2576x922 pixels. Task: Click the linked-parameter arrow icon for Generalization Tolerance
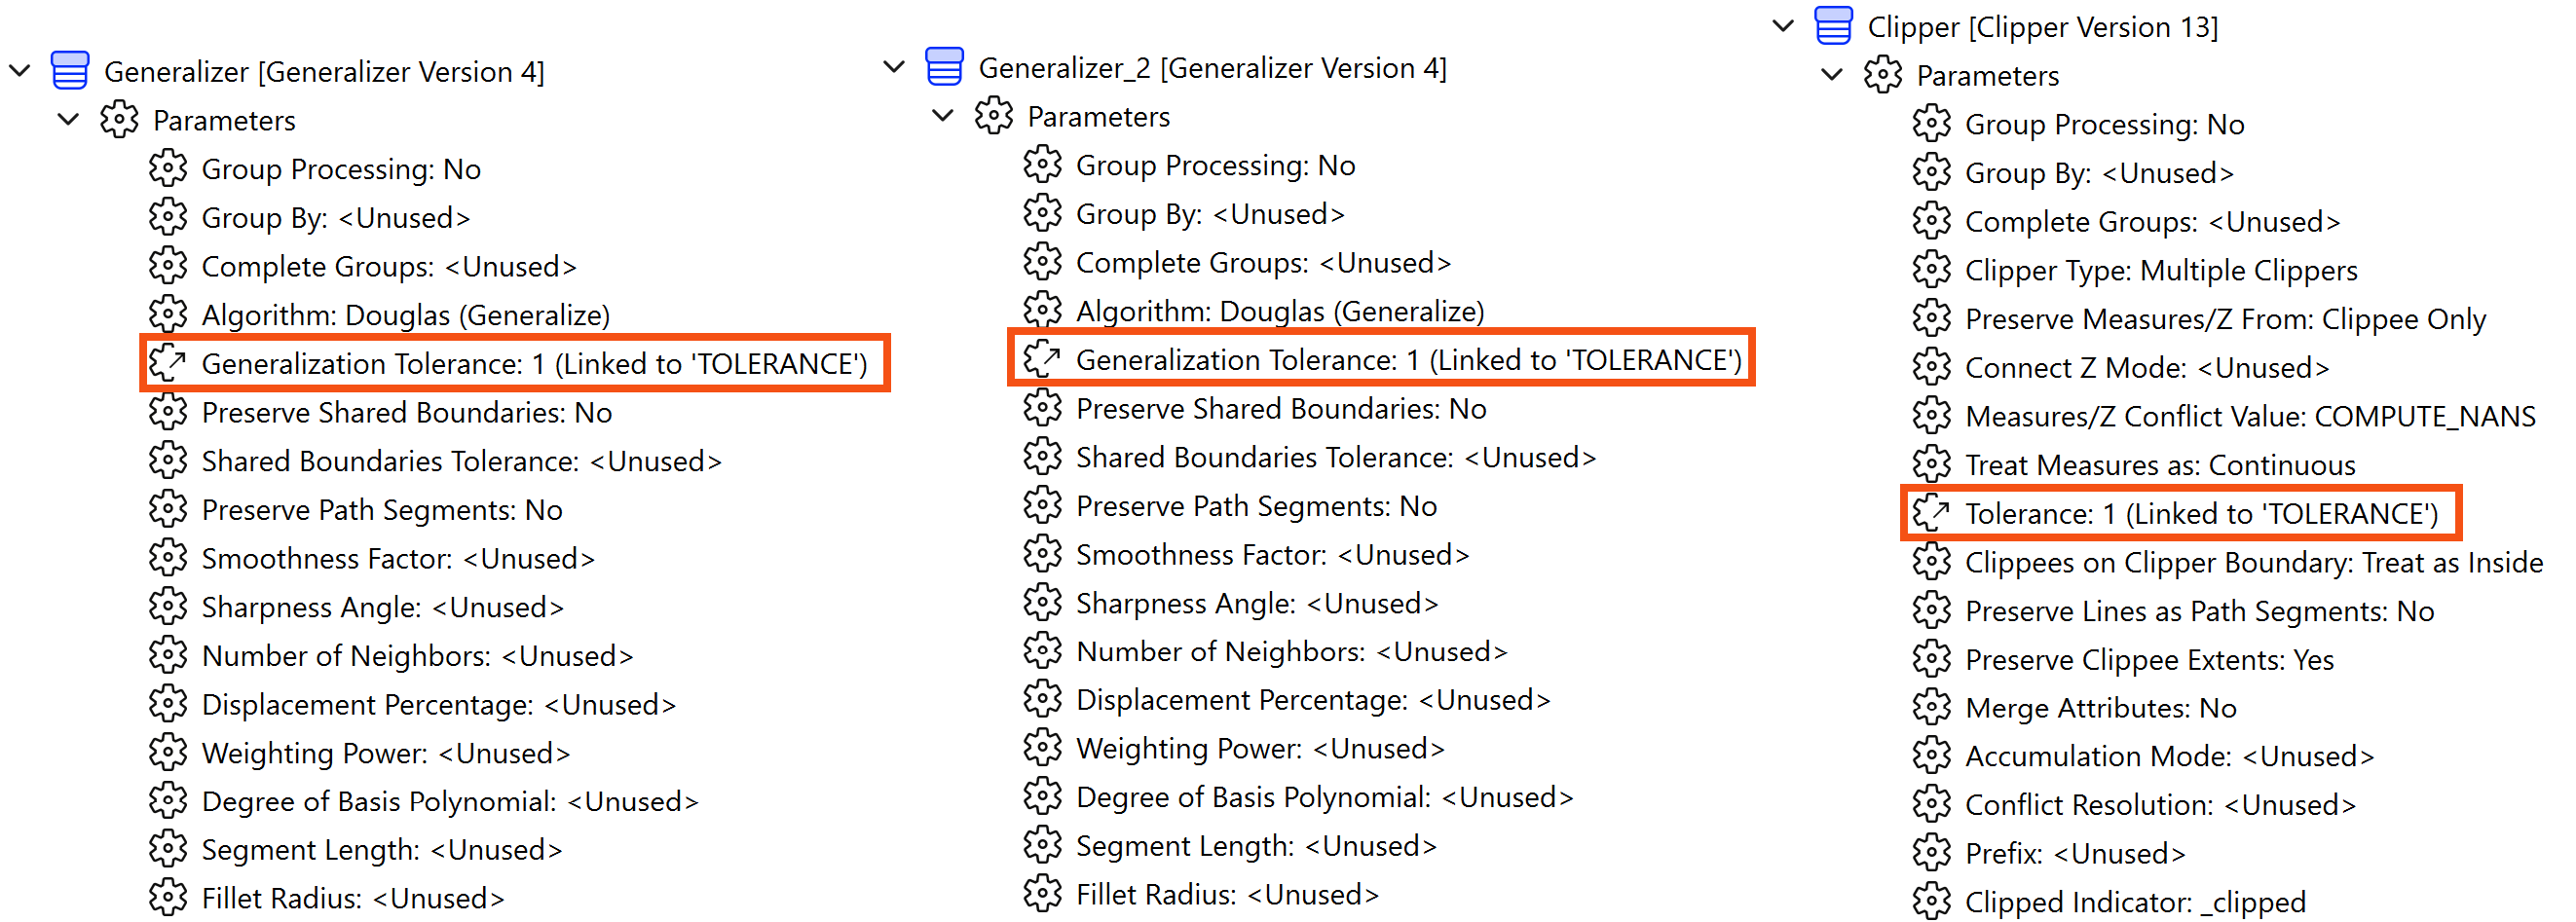(x=168, y=363)
